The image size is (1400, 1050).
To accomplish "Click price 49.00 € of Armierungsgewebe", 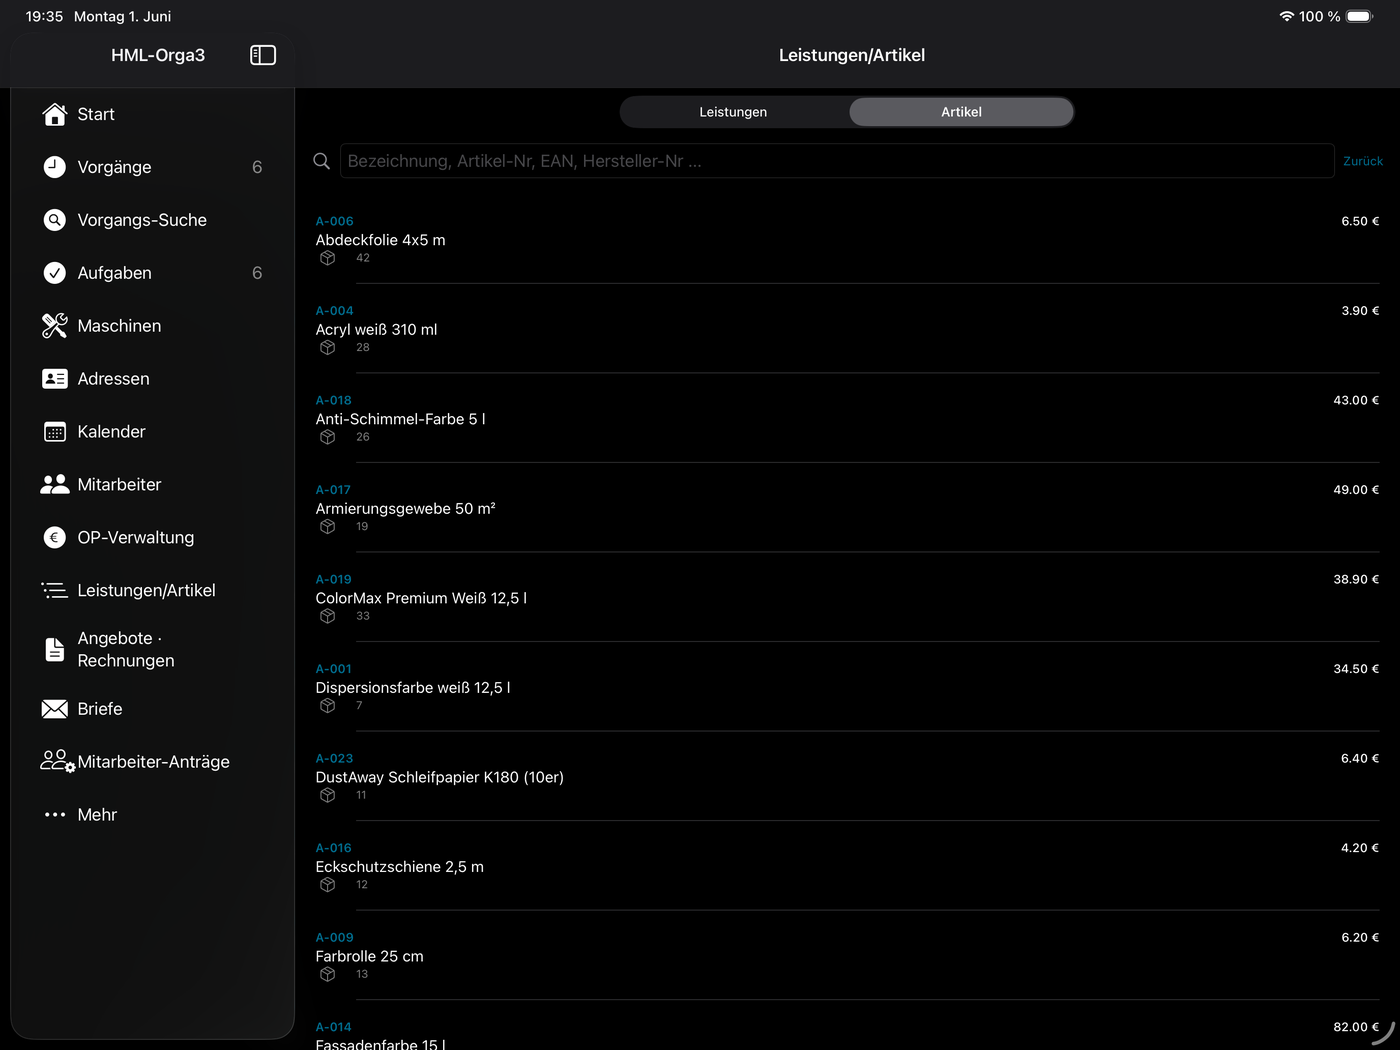I will [x=1356, y=490].
